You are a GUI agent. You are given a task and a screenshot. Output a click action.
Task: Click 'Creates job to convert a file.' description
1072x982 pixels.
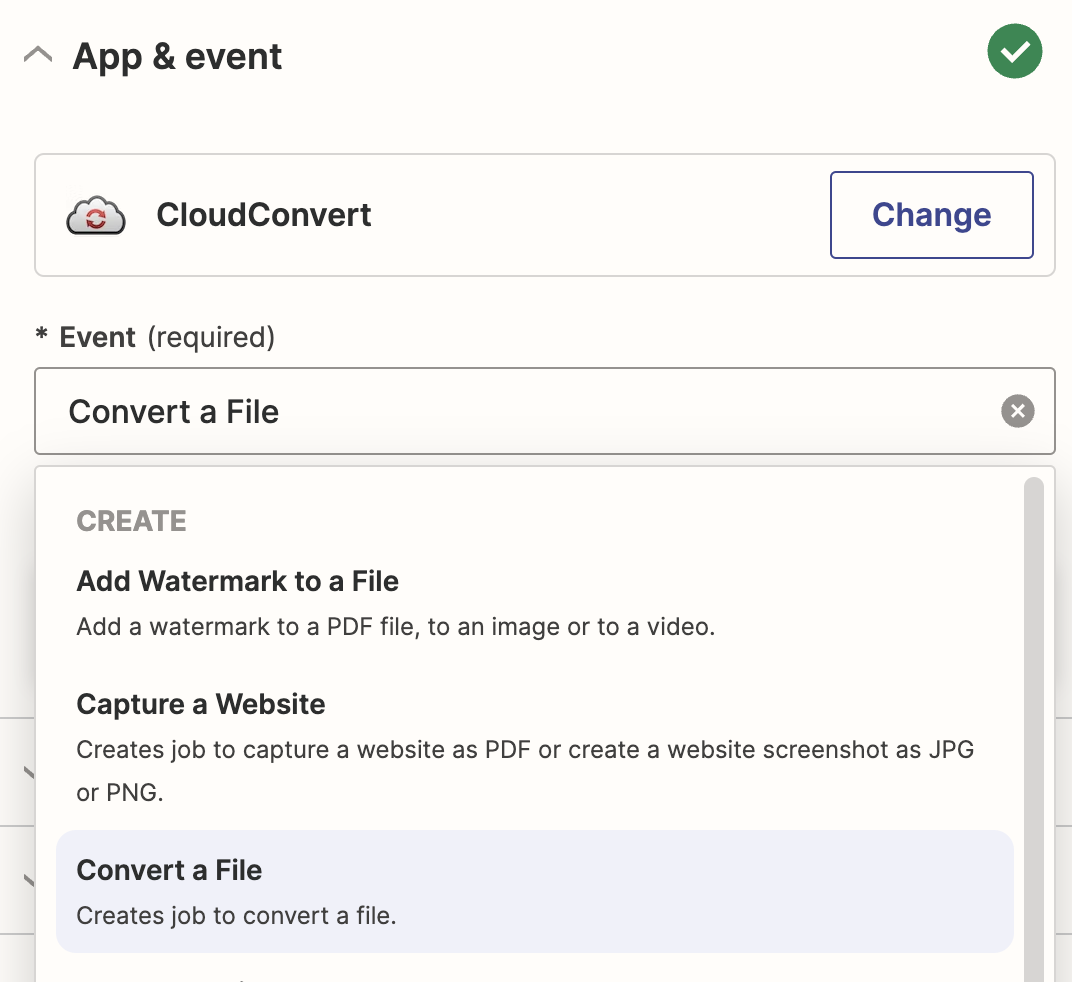coord(237,916)
